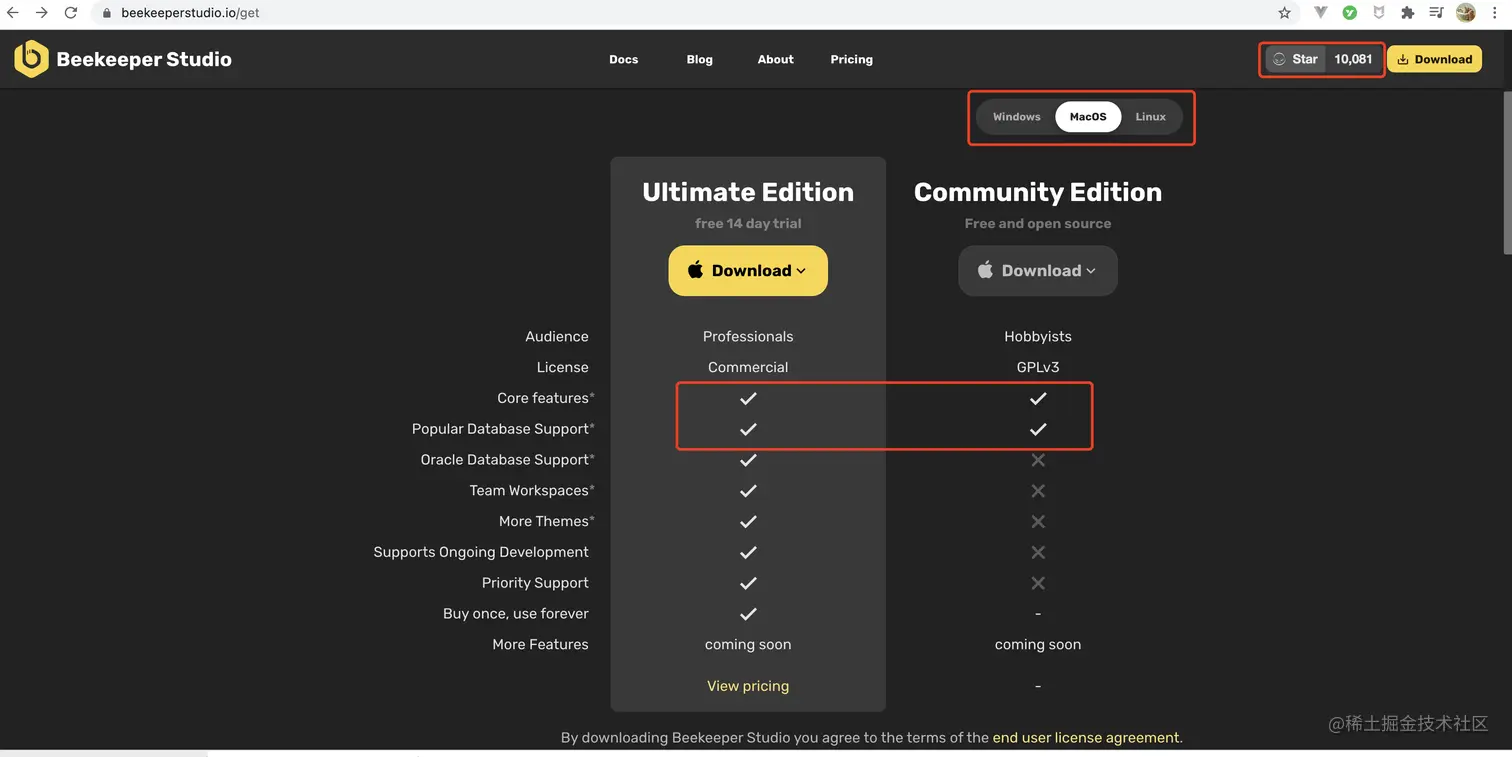Go back with the browser back arrow

click(x=12, y=13)
